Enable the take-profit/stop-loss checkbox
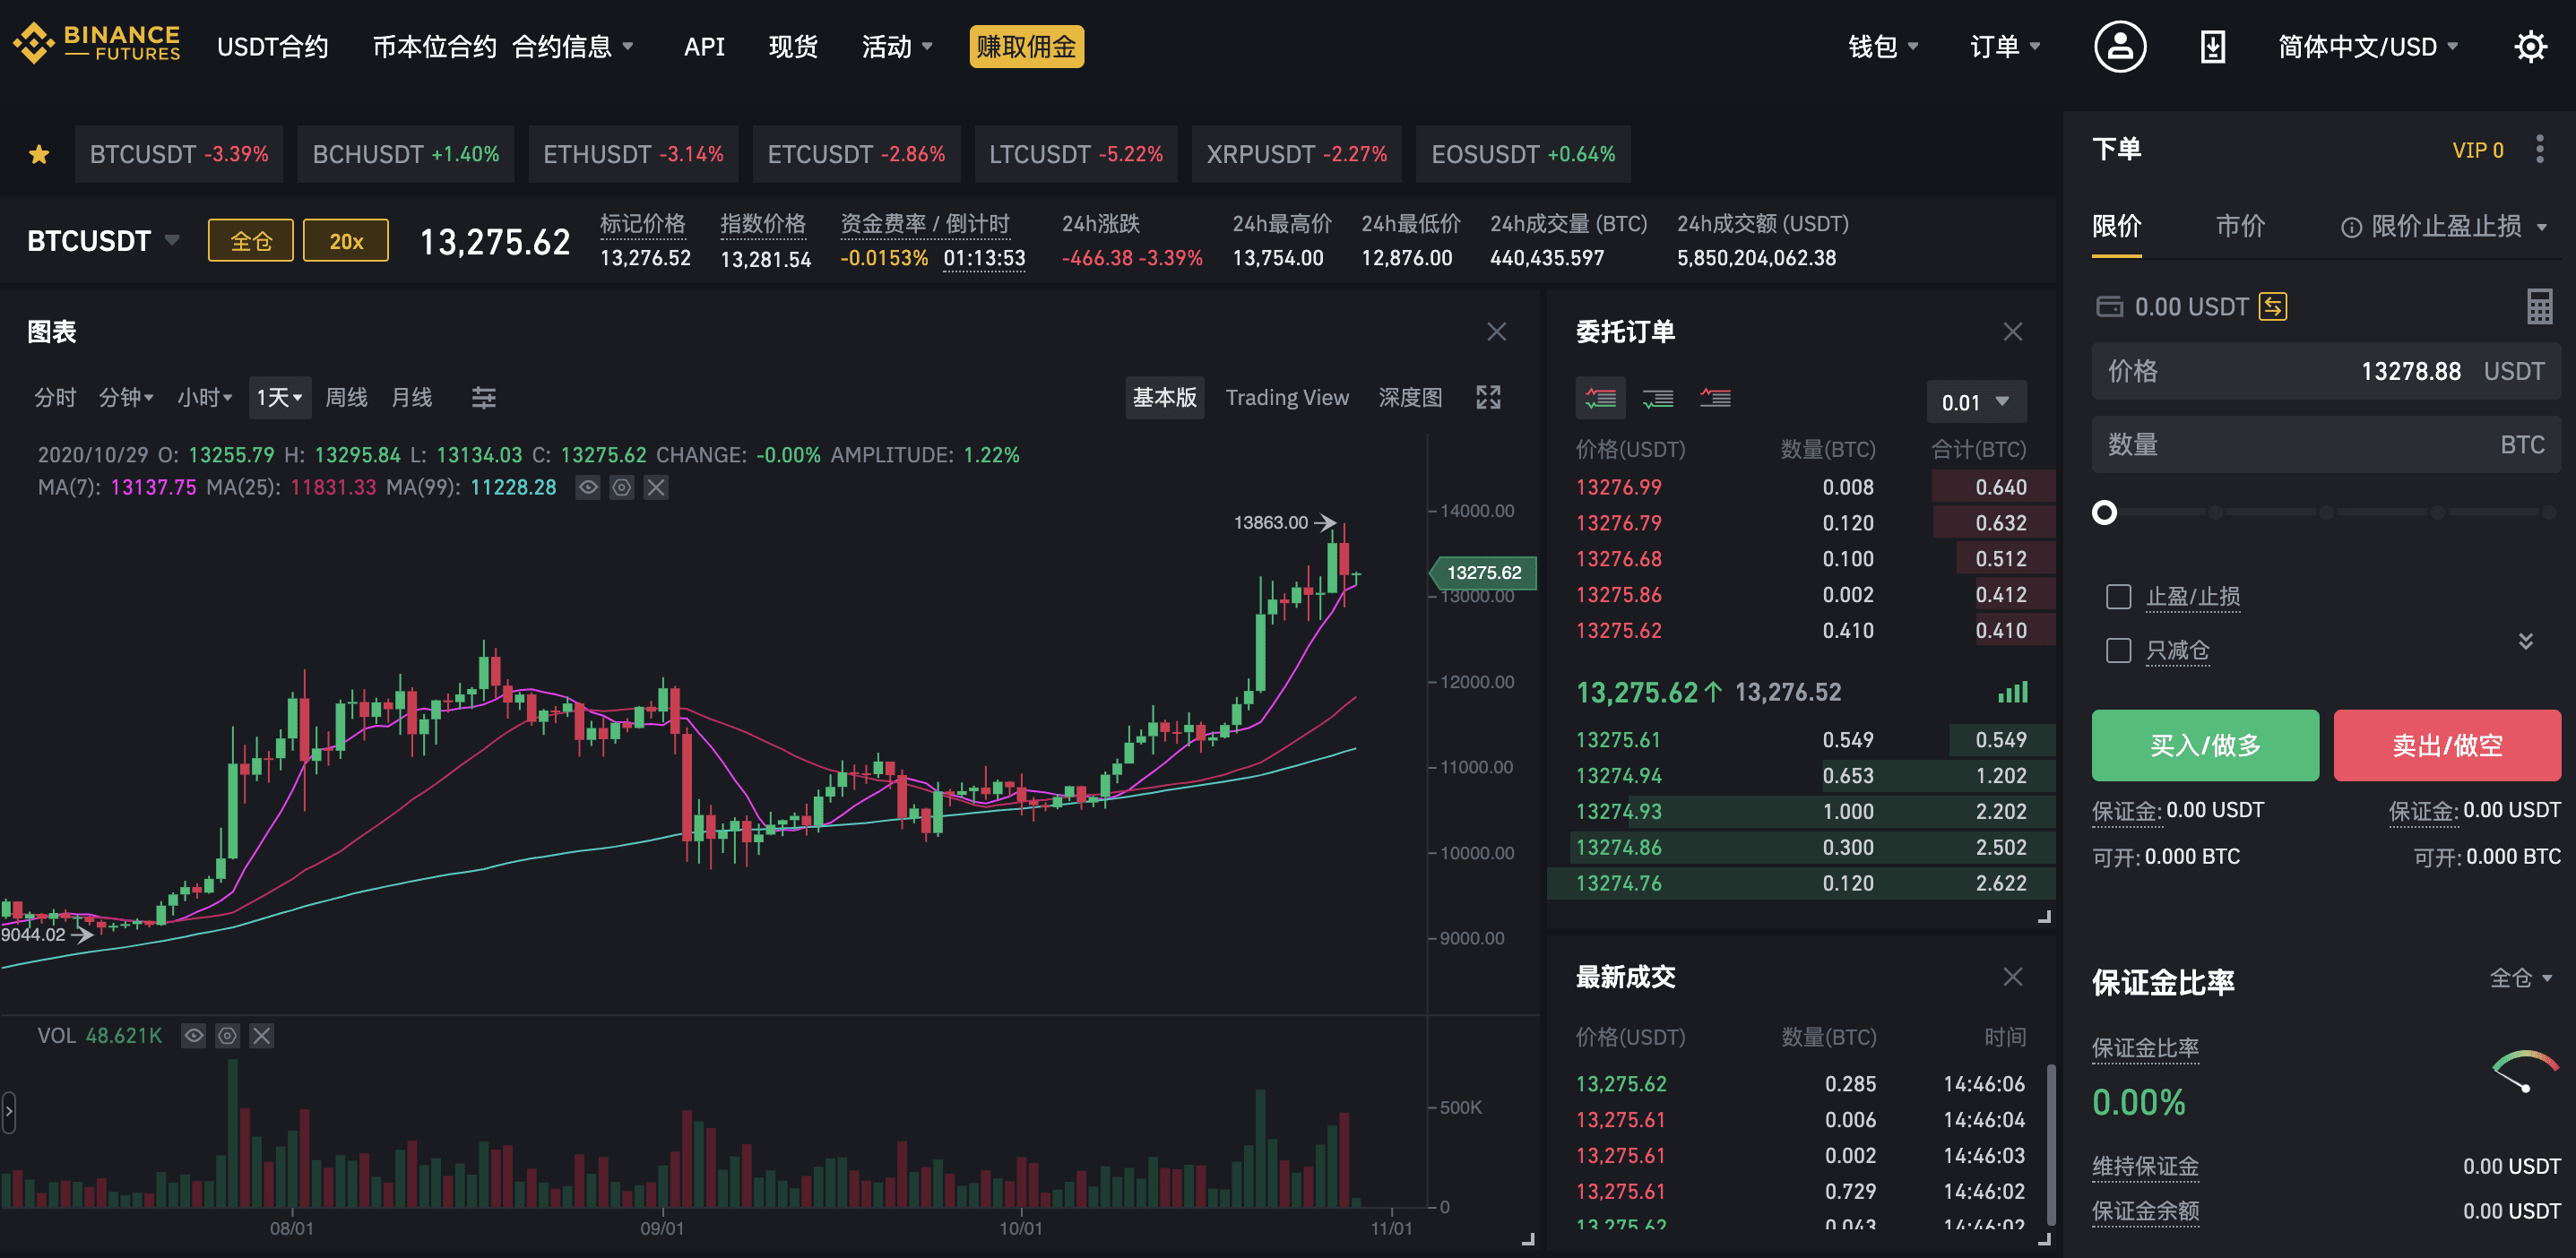This screenshot has width=2576, height=1258. pos(2118,597)
